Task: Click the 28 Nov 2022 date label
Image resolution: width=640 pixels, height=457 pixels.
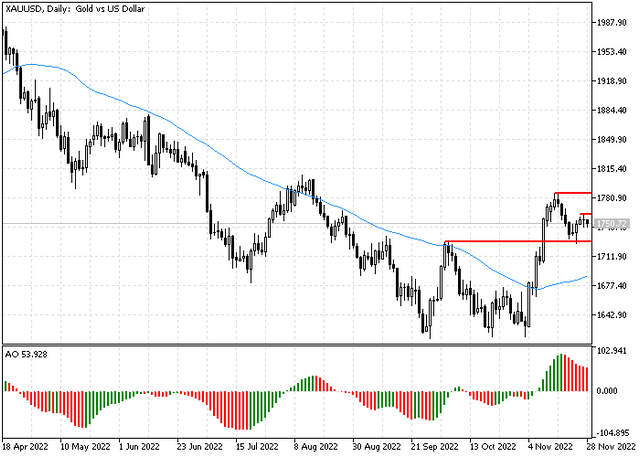Action: [611, 447]
